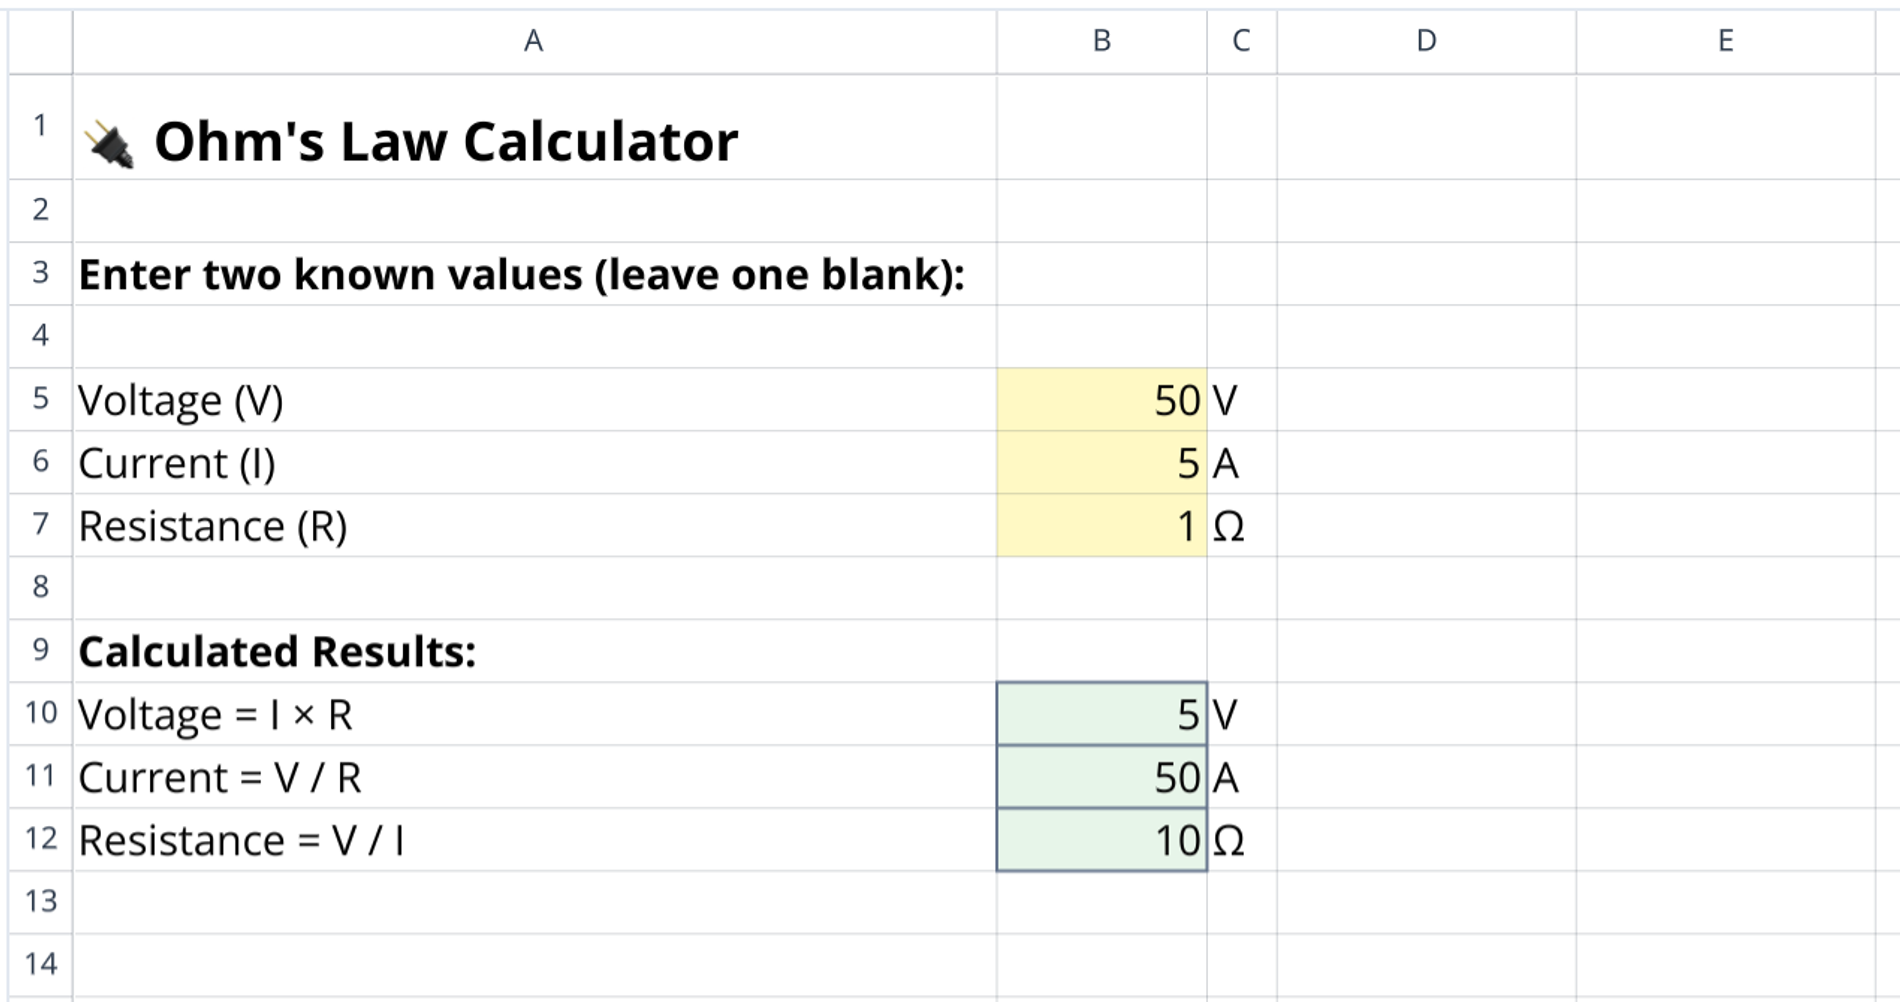Click the 'Enter two known values' heading cell

pyautogui.click(x=522, y=273)
